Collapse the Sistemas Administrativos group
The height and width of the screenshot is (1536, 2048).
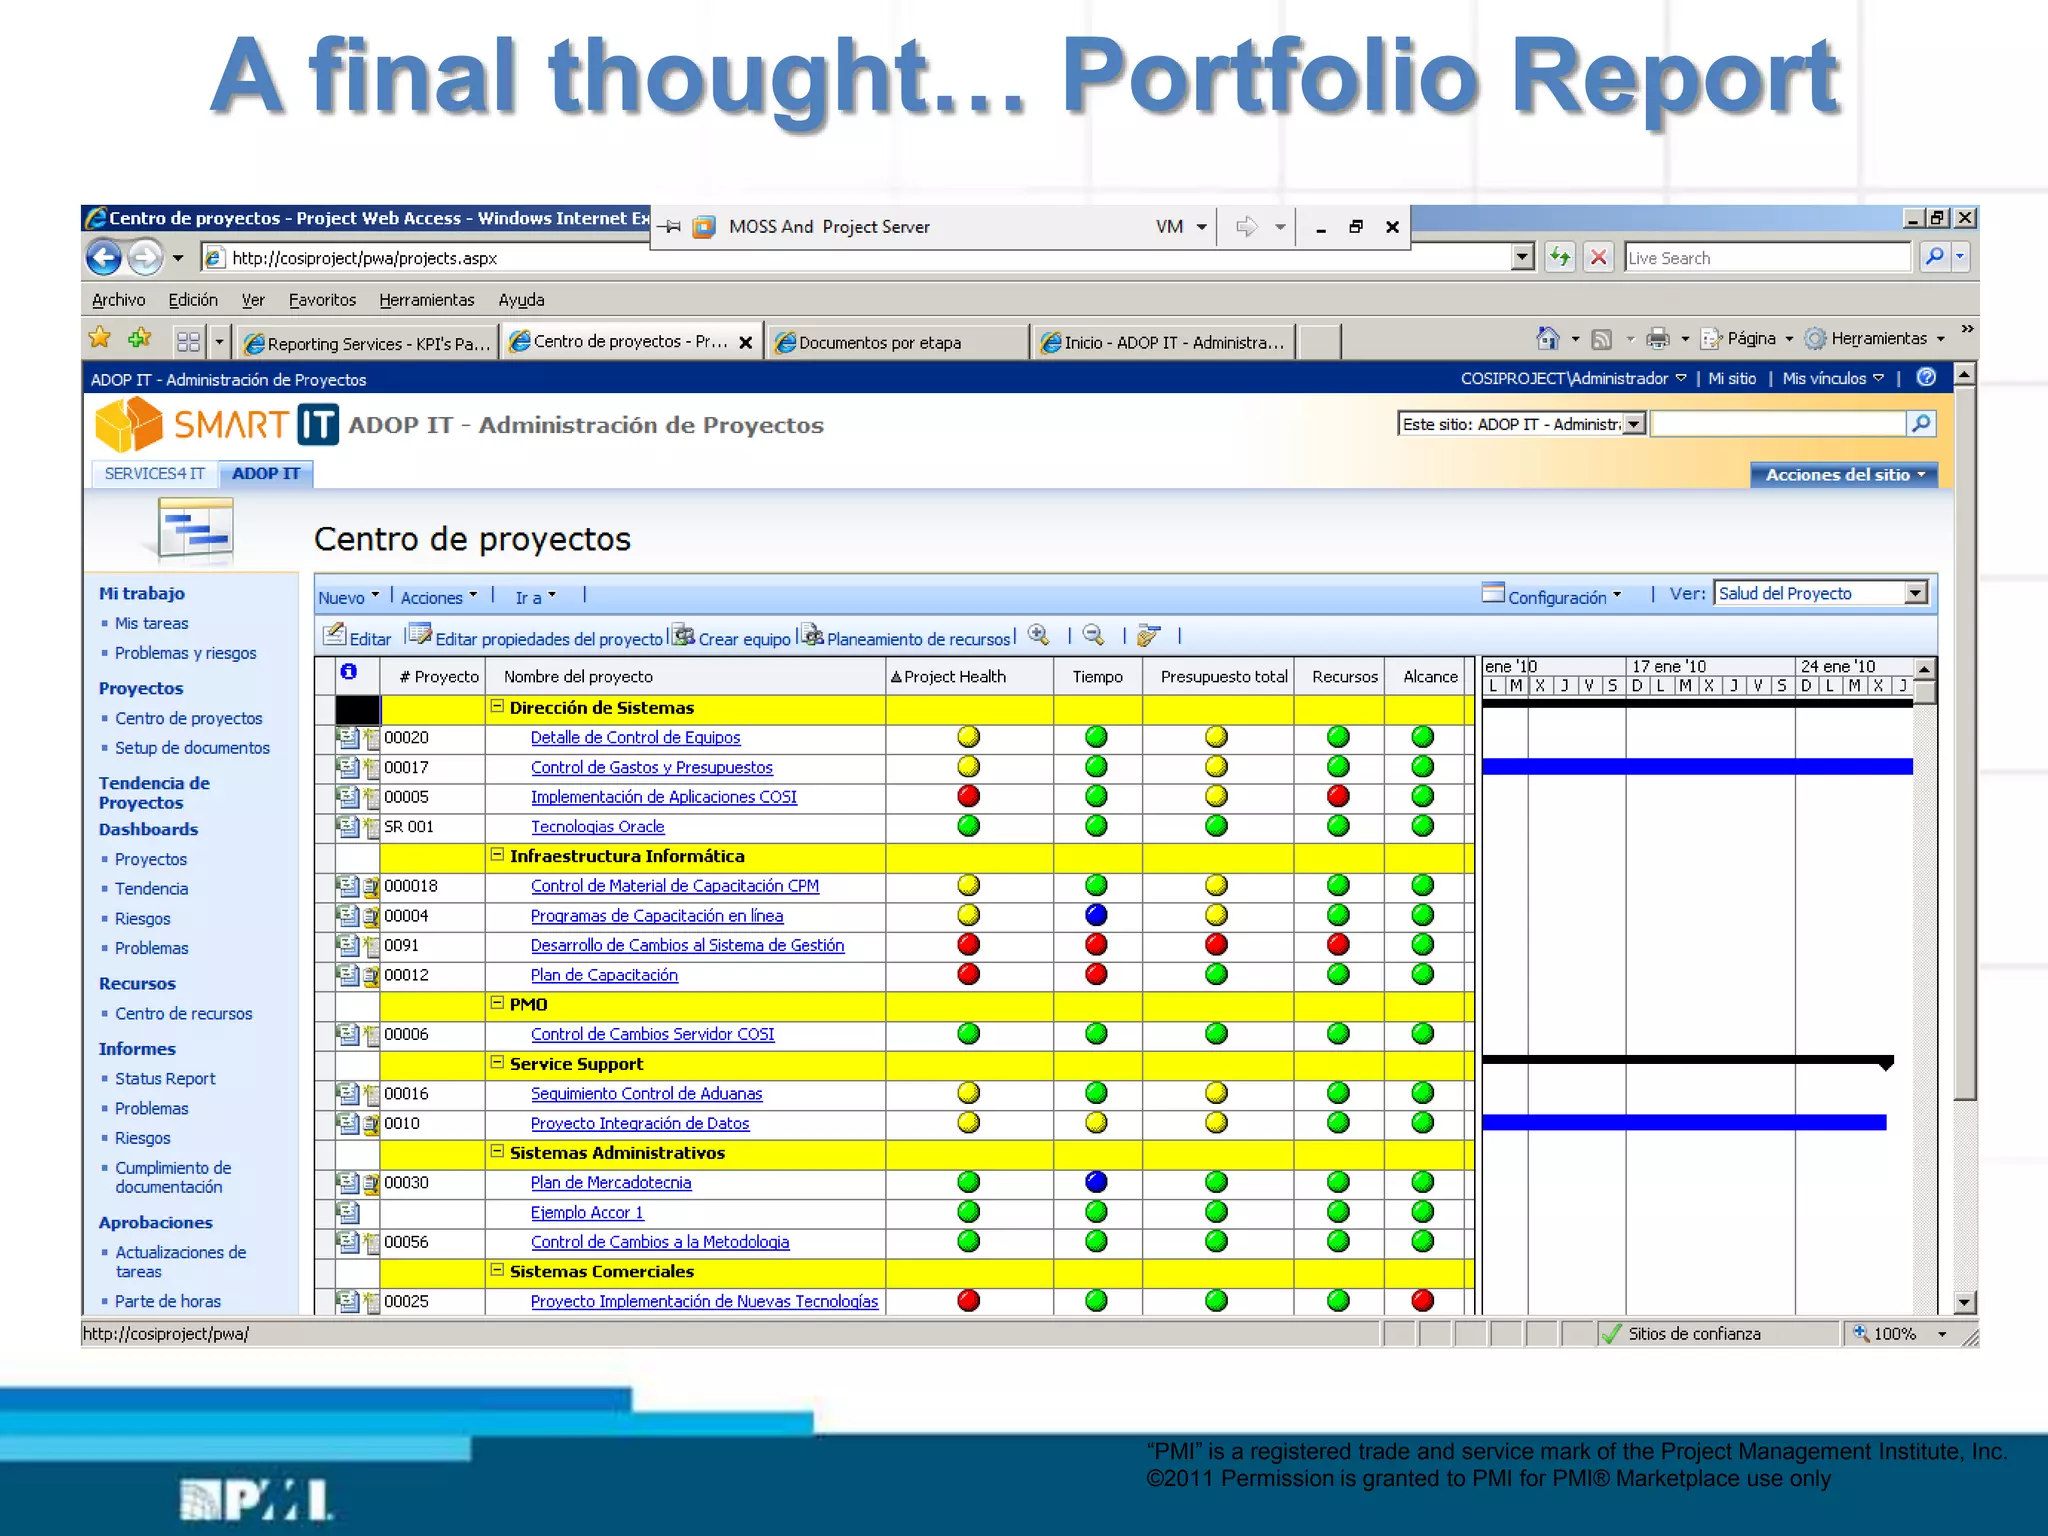point(497,1152)
